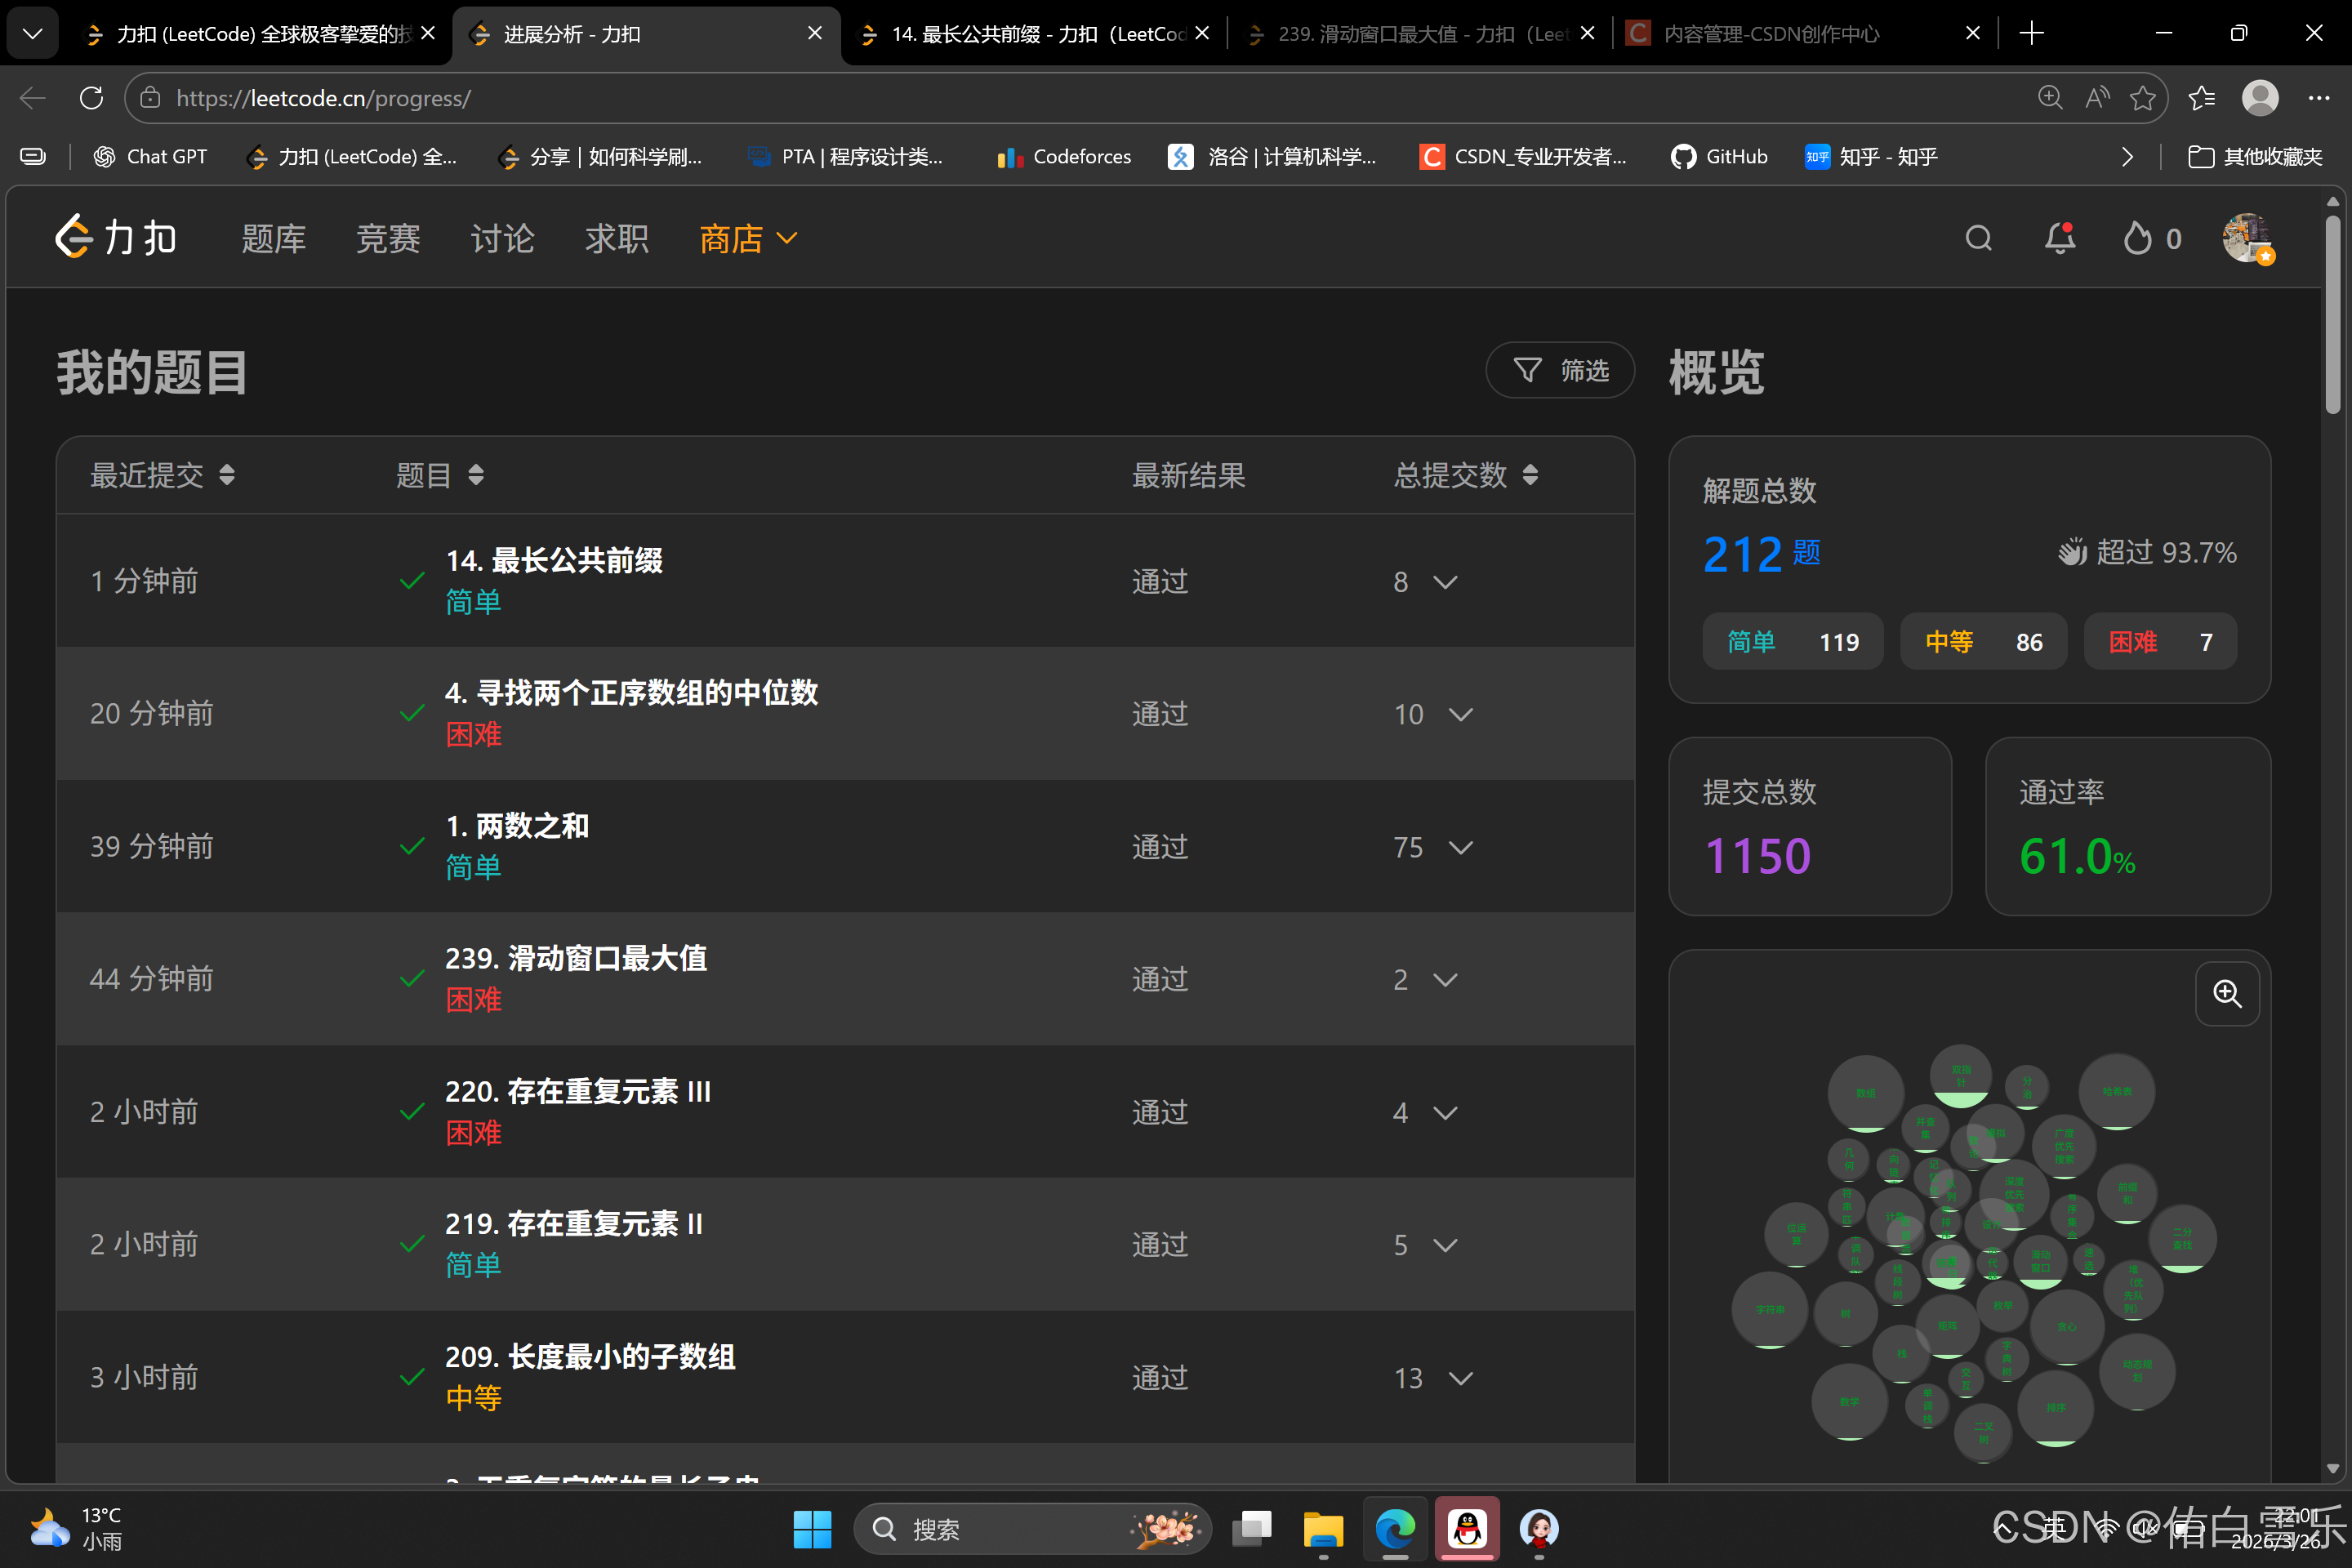Expand submissions for 1. 两数之和

(1460, 847)
